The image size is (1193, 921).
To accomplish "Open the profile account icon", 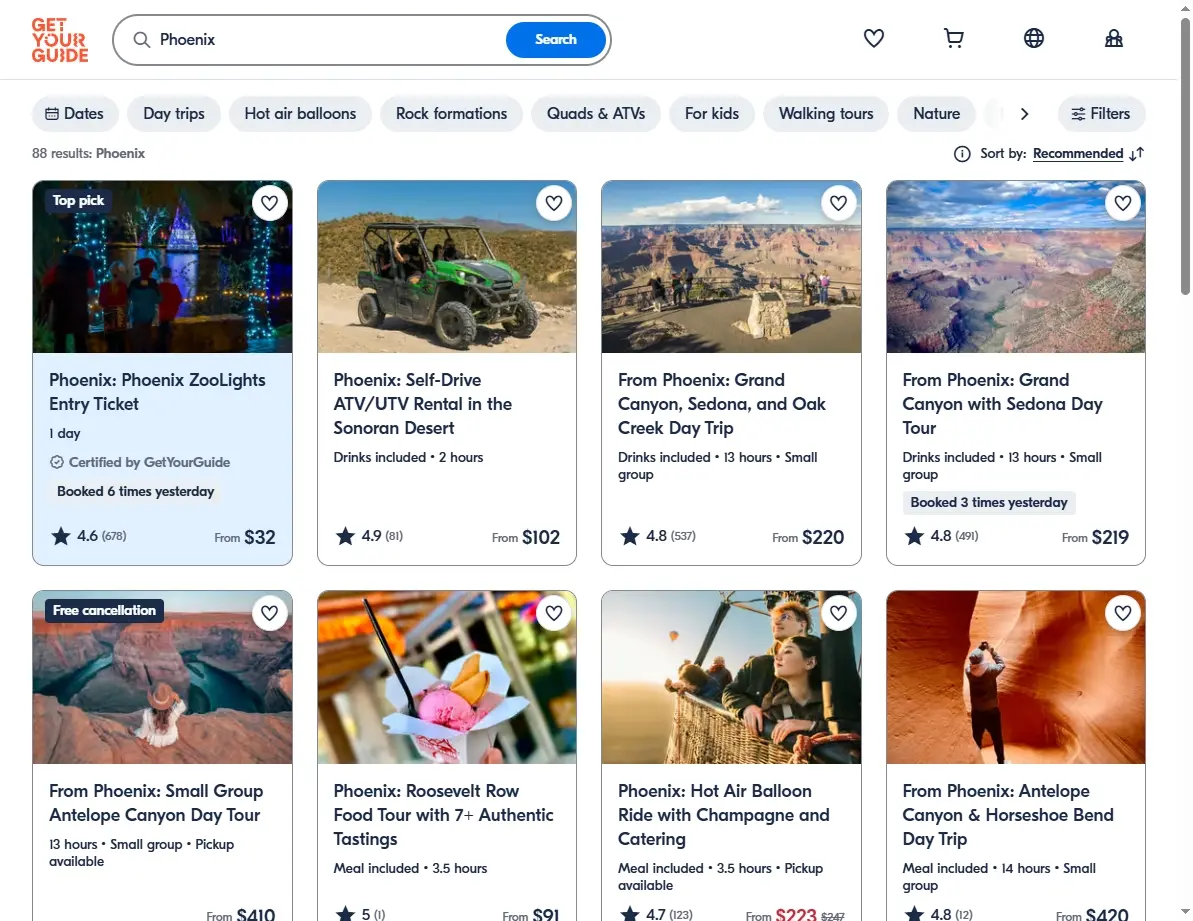I will click(1114, 38).
